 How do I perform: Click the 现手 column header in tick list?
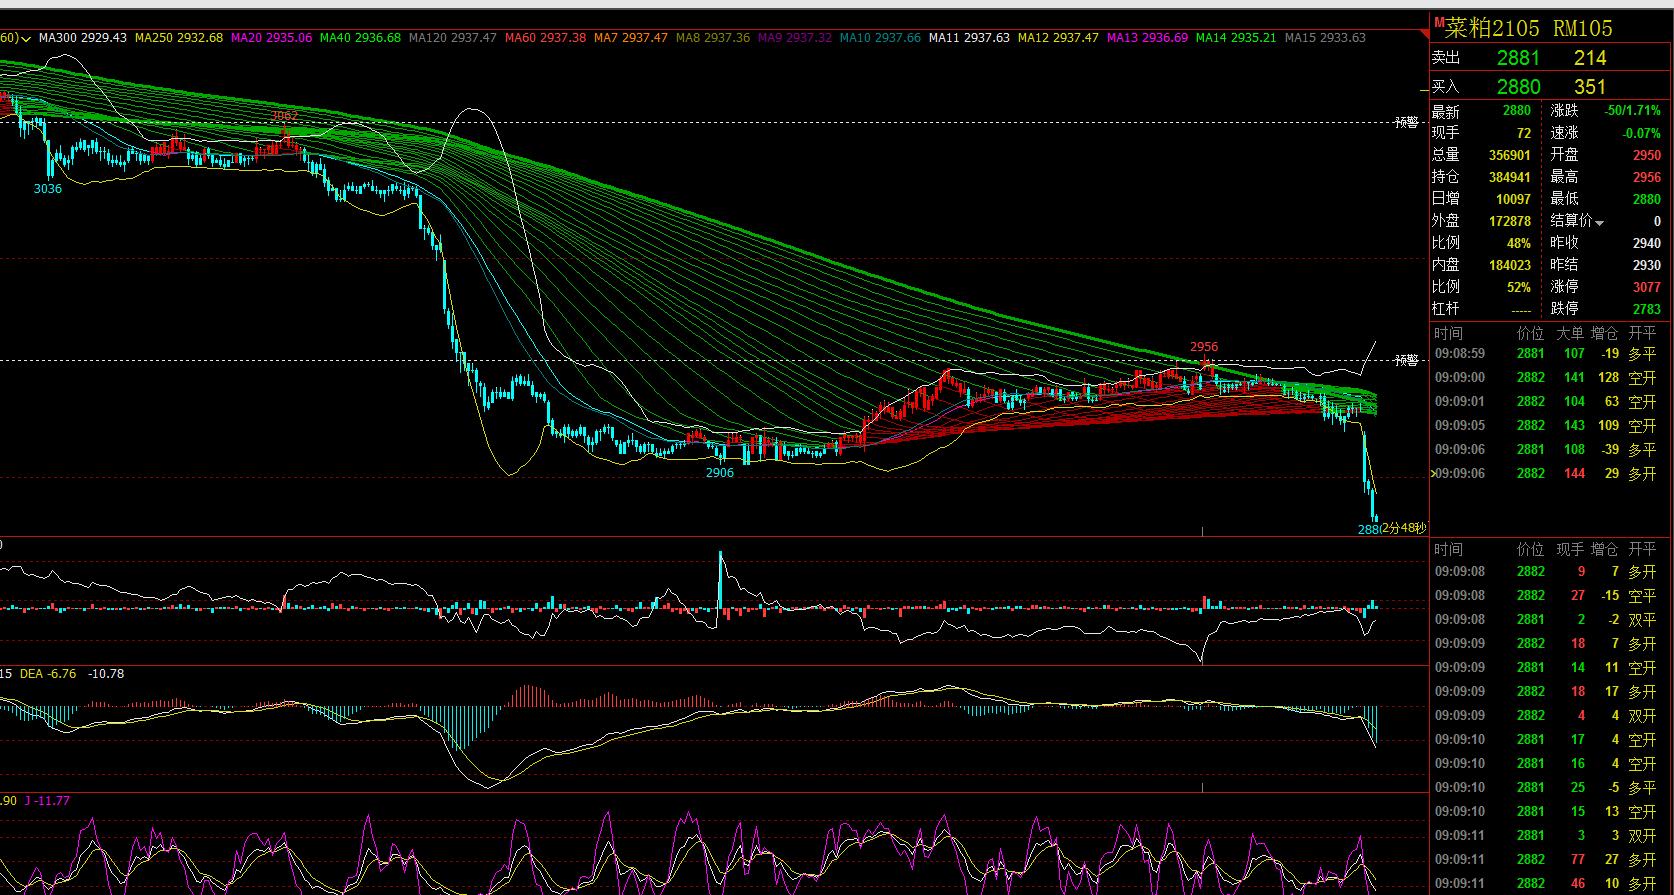pyautogui.click(x=1570, y=549)
